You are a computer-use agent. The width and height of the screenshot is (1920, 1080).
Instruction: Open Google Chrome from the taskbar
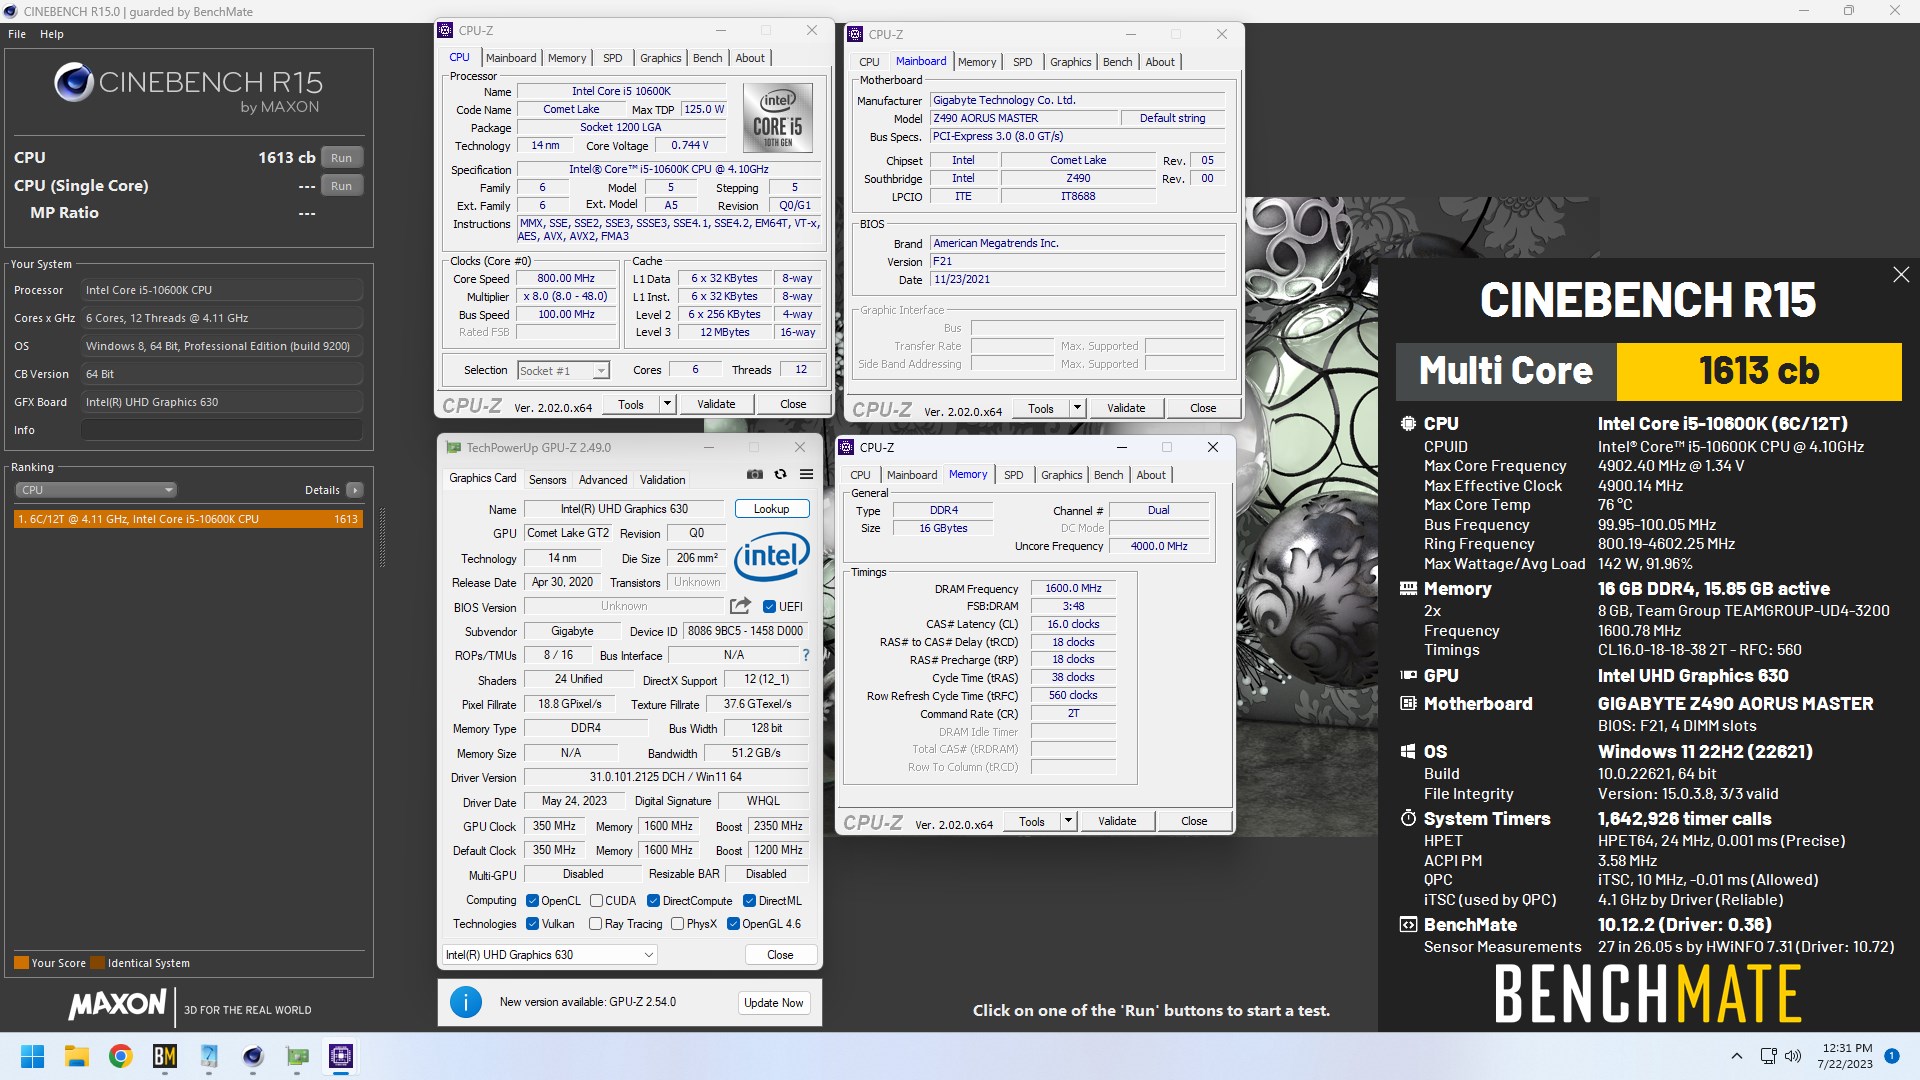(x=120, y=1056)
